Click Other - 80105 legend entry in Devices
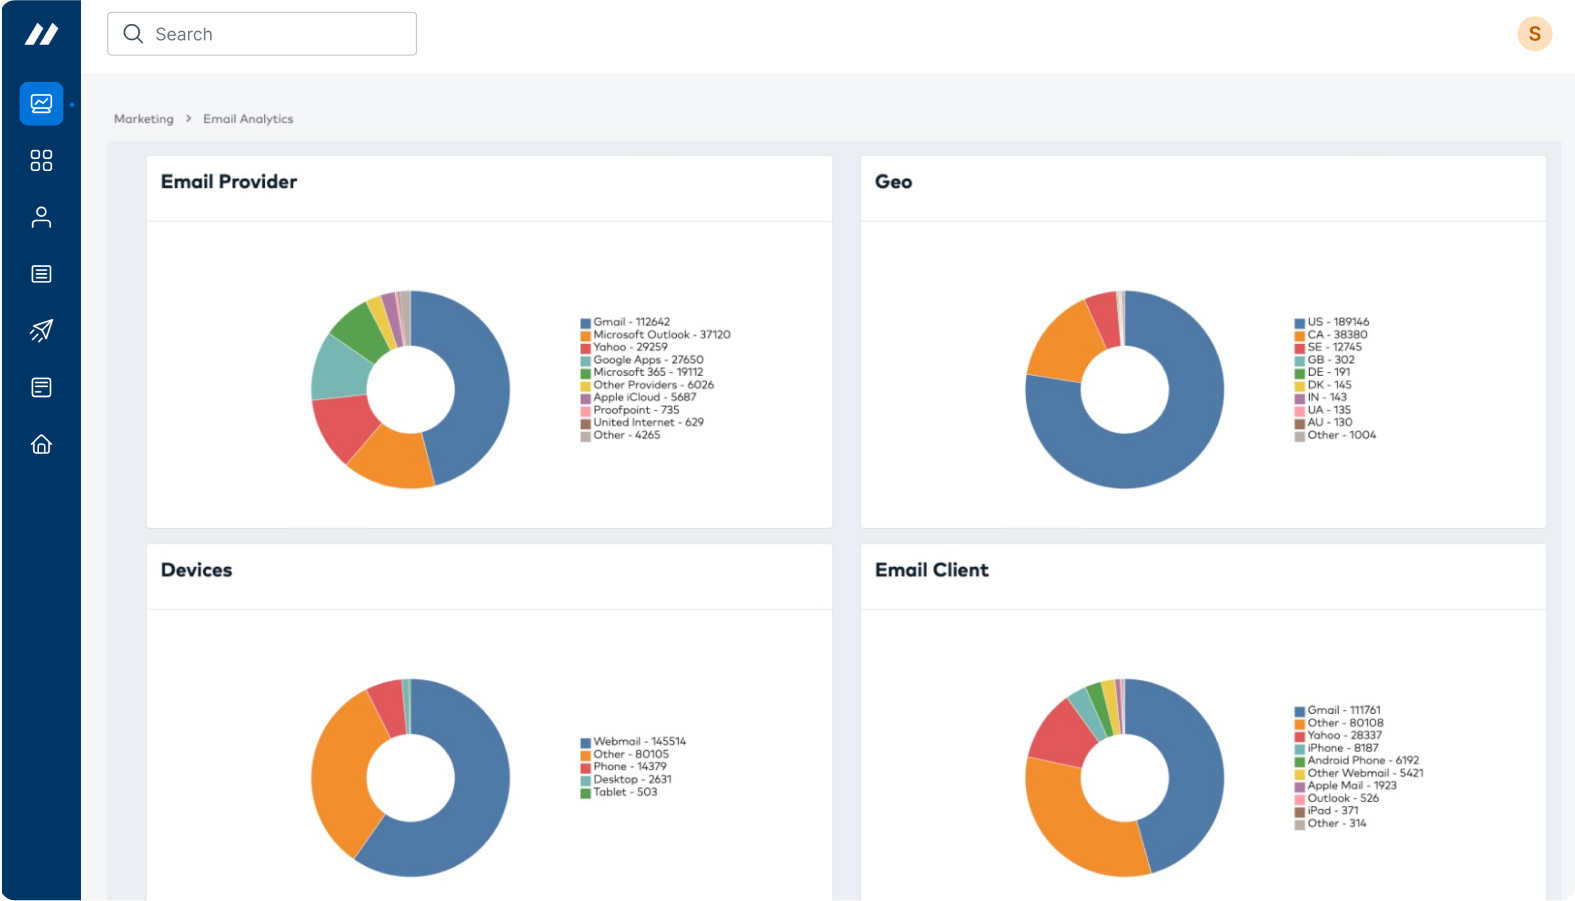The width and height of the screenshot is (1575, 901). click(625, 755)
